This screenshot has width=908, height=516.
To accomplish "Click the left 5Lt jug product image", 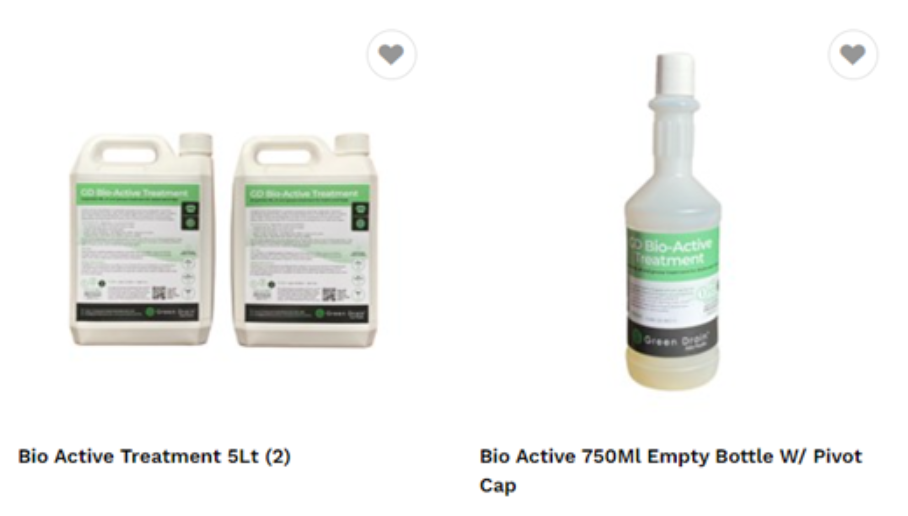I will pos(142,239).
